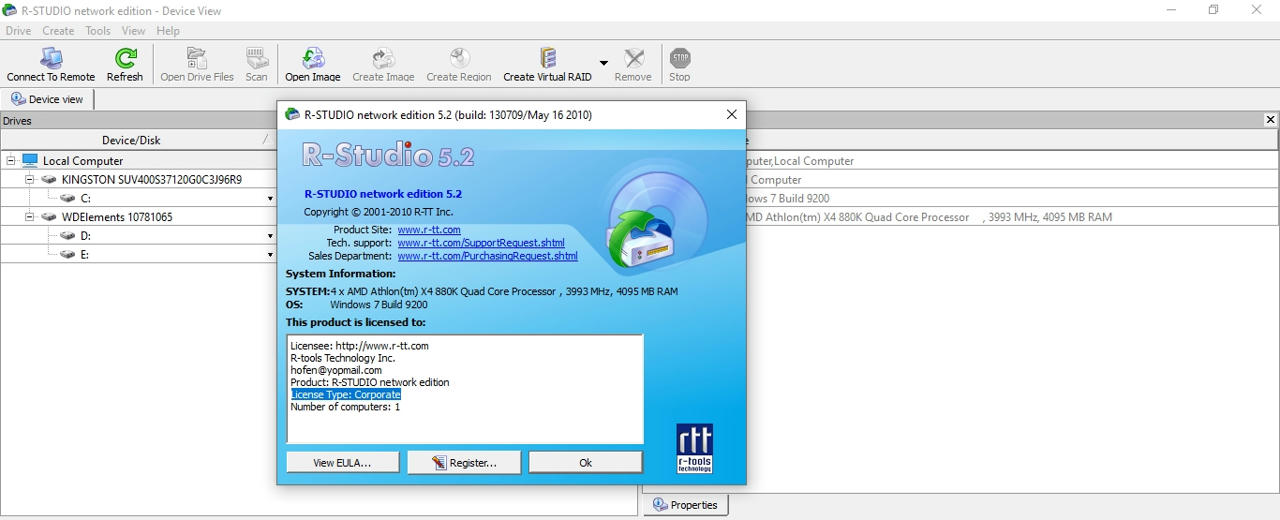Close the properties panel with the X
Viewport: 1280px width, 520px height.
[1270, 120]
